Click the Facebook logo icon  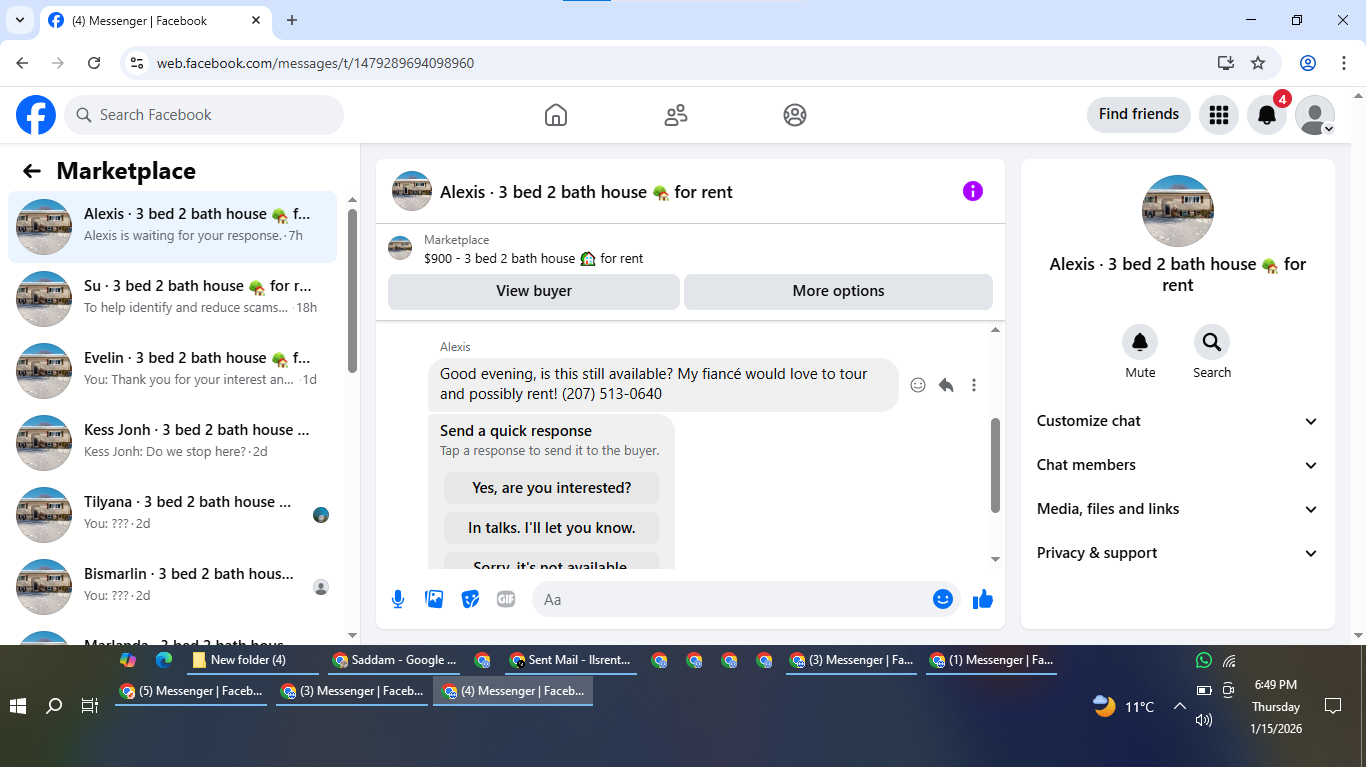36,115
